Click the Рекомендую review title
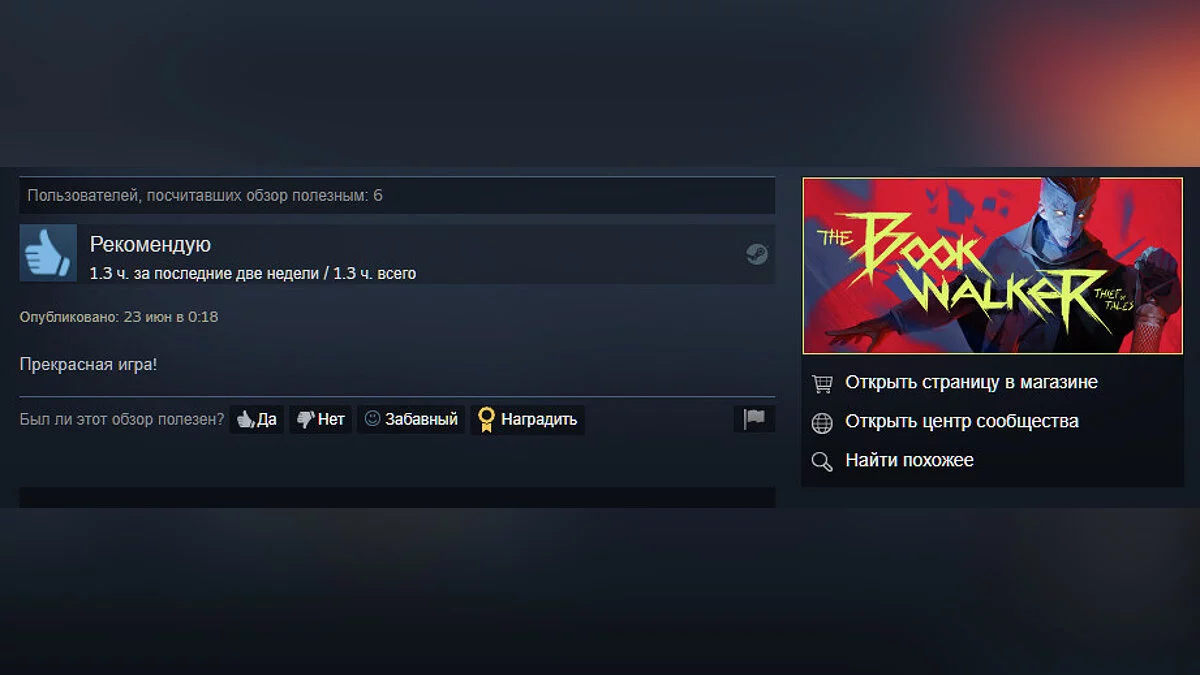Viewport: 1200px width, 675px height. 150,245
